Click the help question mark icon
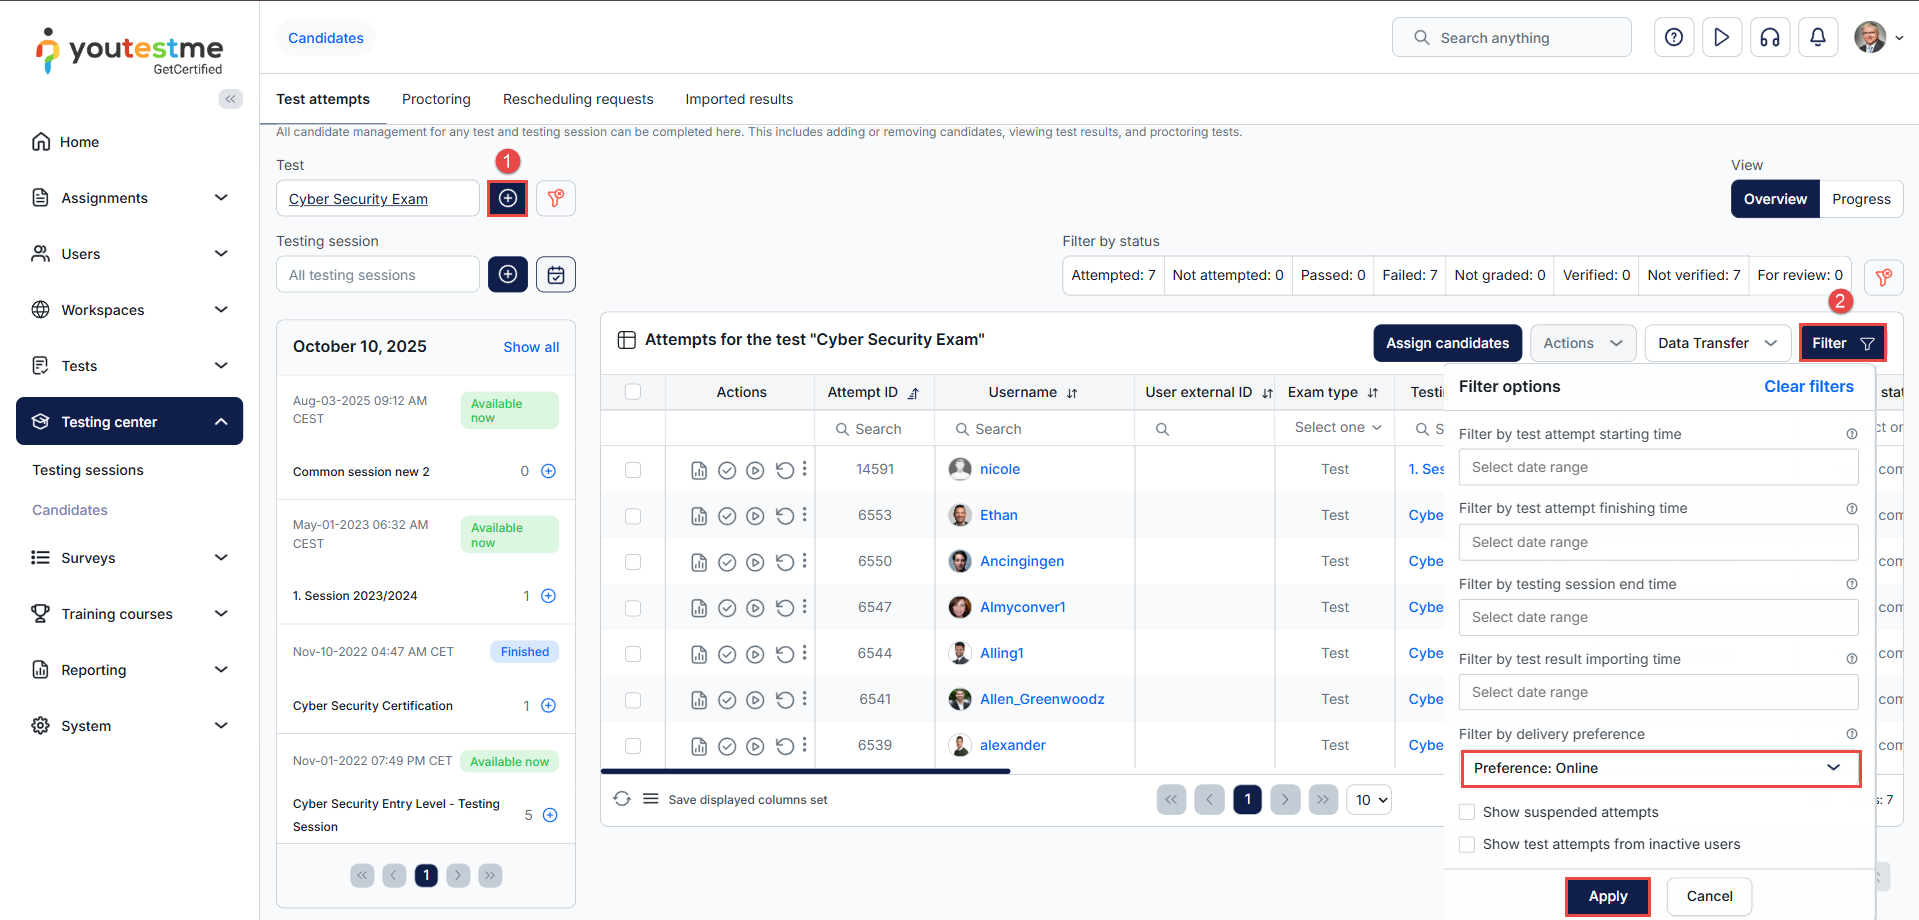Image resolution: width=1919 pixels, height=920 pixels. point(1673,38)
